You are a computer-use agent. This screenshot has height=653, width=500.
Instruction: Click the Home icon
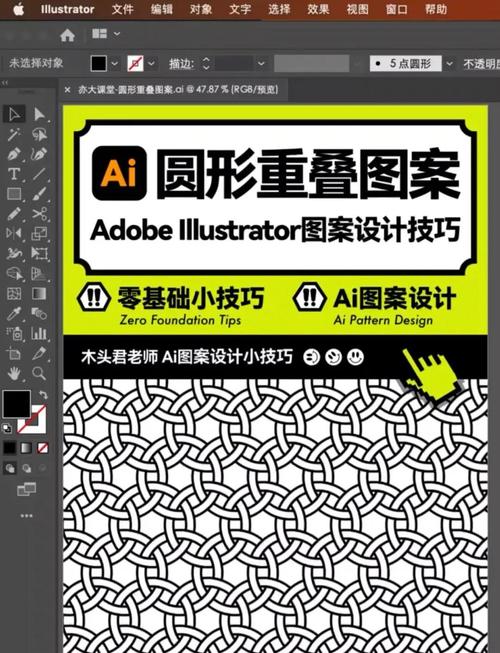(x=67, y=35)
